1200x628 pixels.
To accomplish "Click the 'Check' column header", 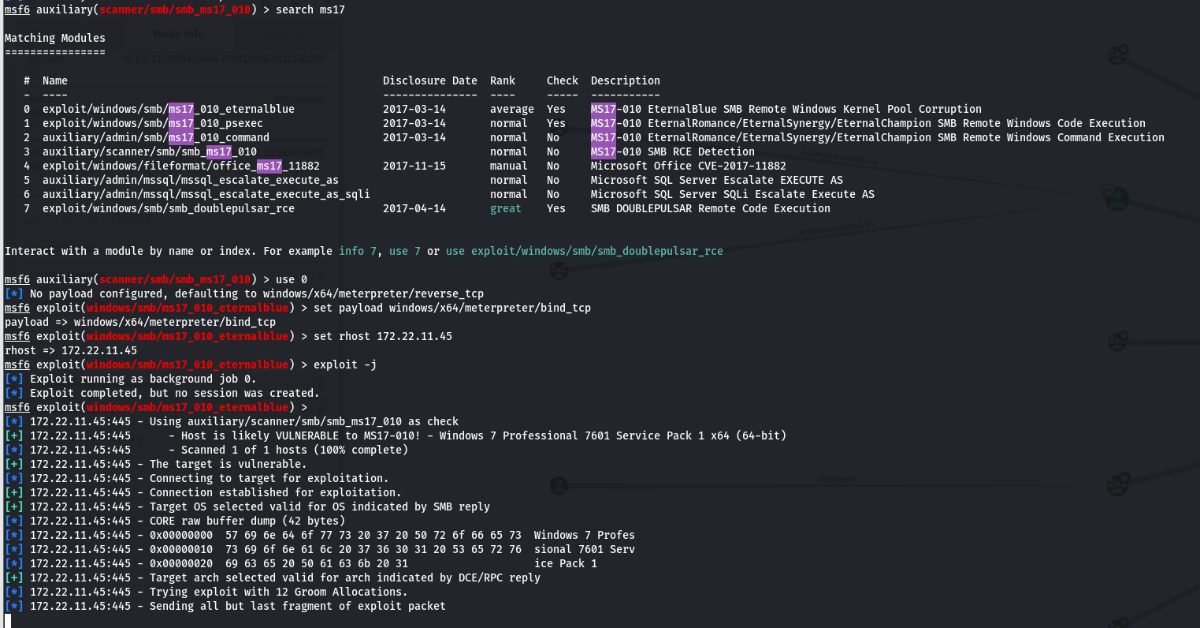I will tap(562, 80).
